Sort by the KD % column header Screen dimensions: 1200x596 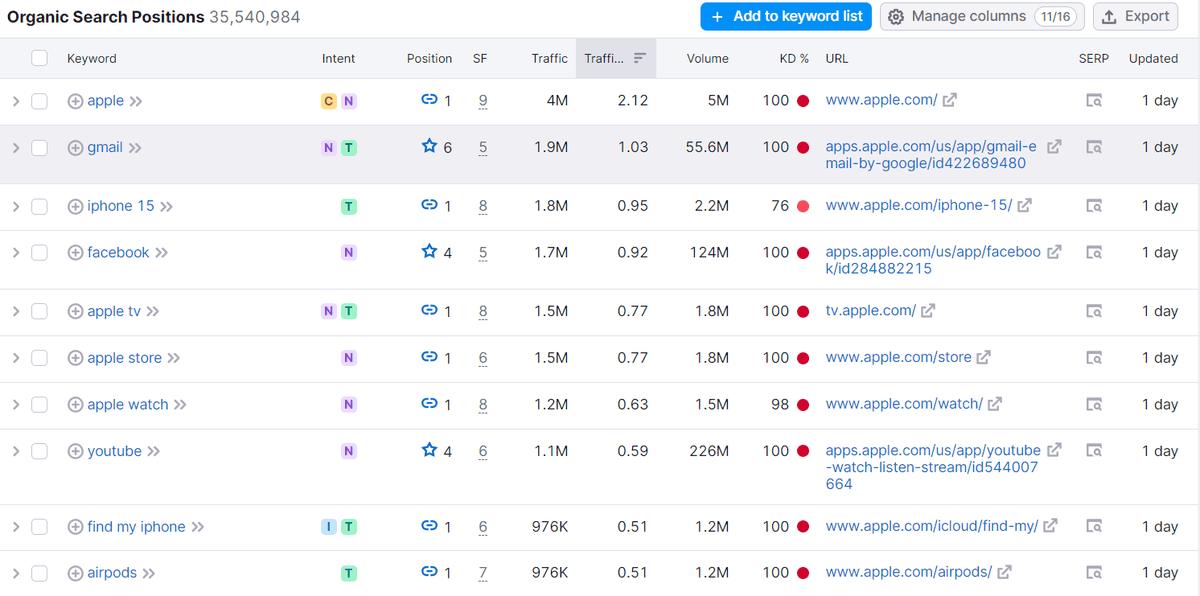click(x=794, y=58)
